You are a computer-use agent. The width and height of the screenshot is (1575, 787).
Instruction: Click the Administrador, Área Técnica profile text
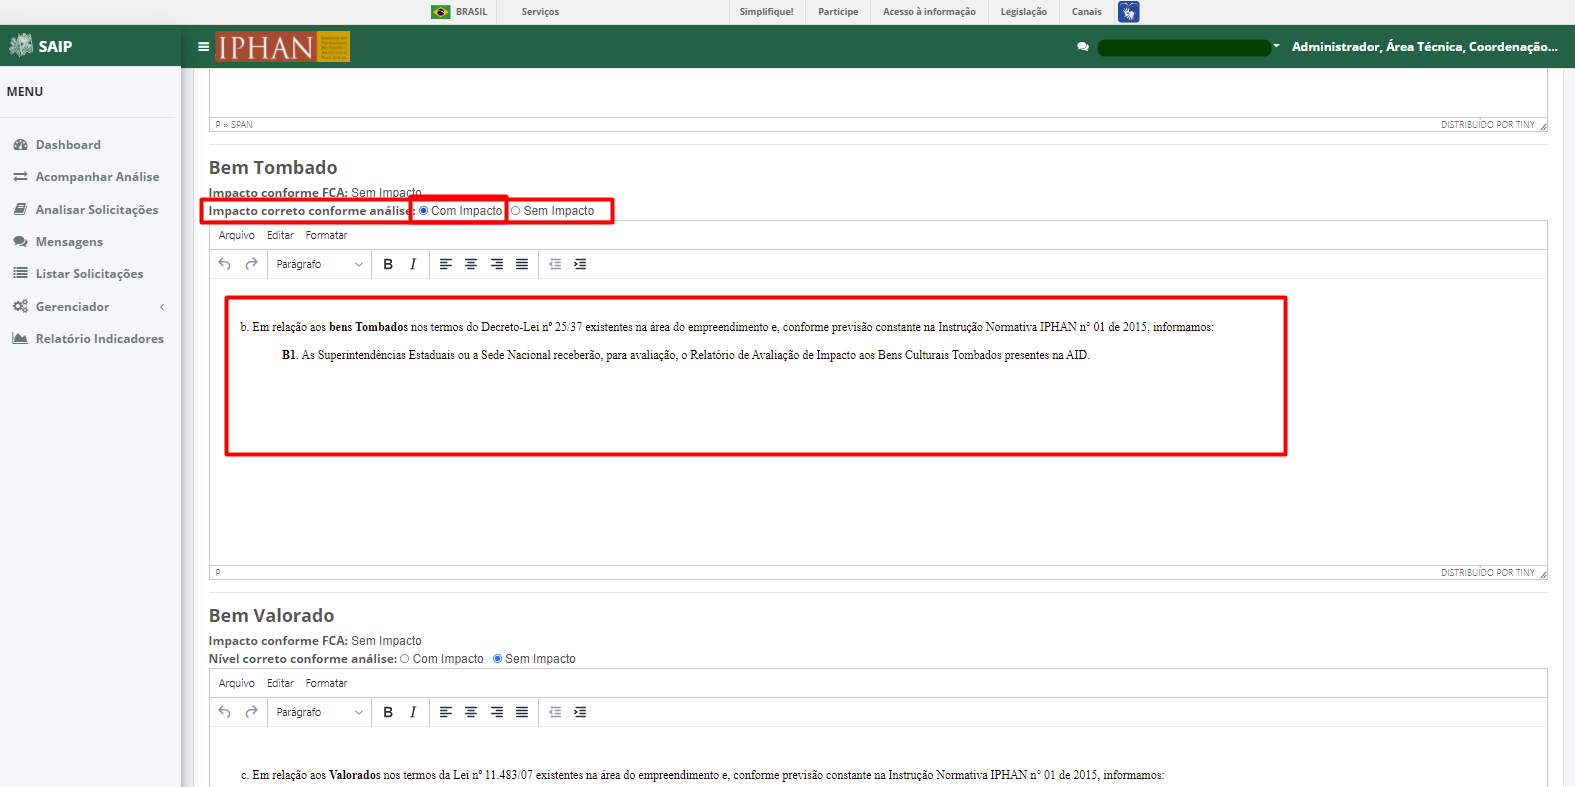click(1424, 47)
